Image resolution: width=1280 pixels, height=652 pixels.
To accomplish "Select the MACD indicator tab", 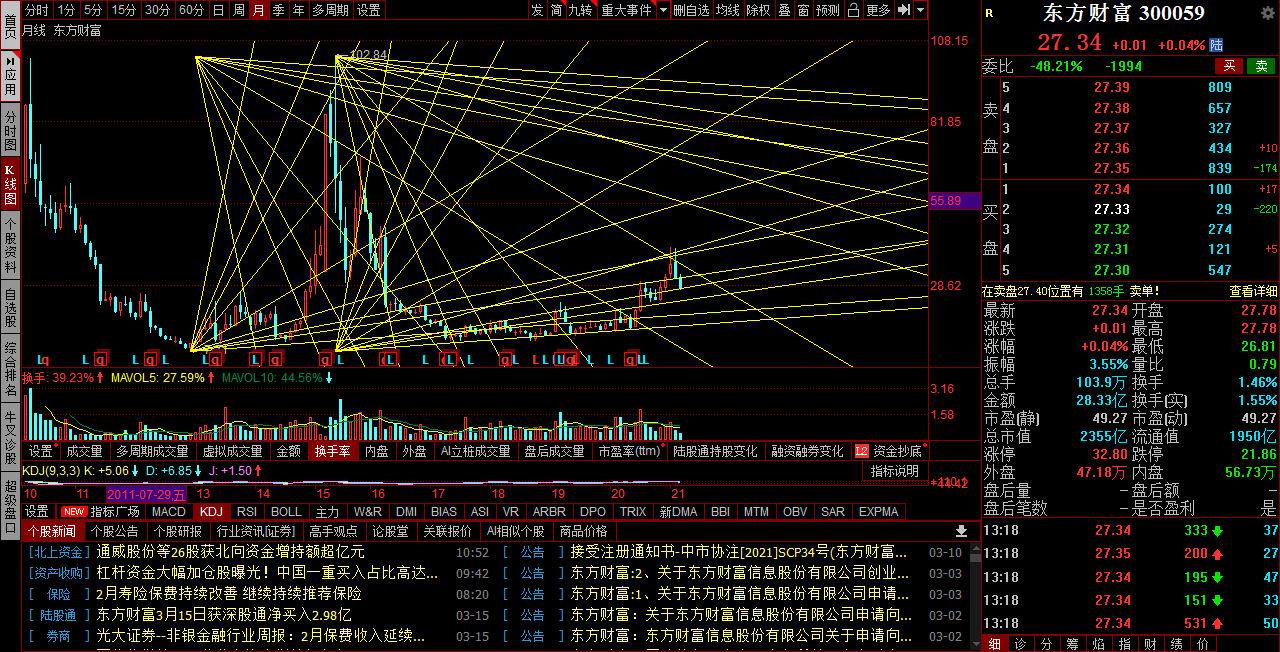I will [168, 511].
